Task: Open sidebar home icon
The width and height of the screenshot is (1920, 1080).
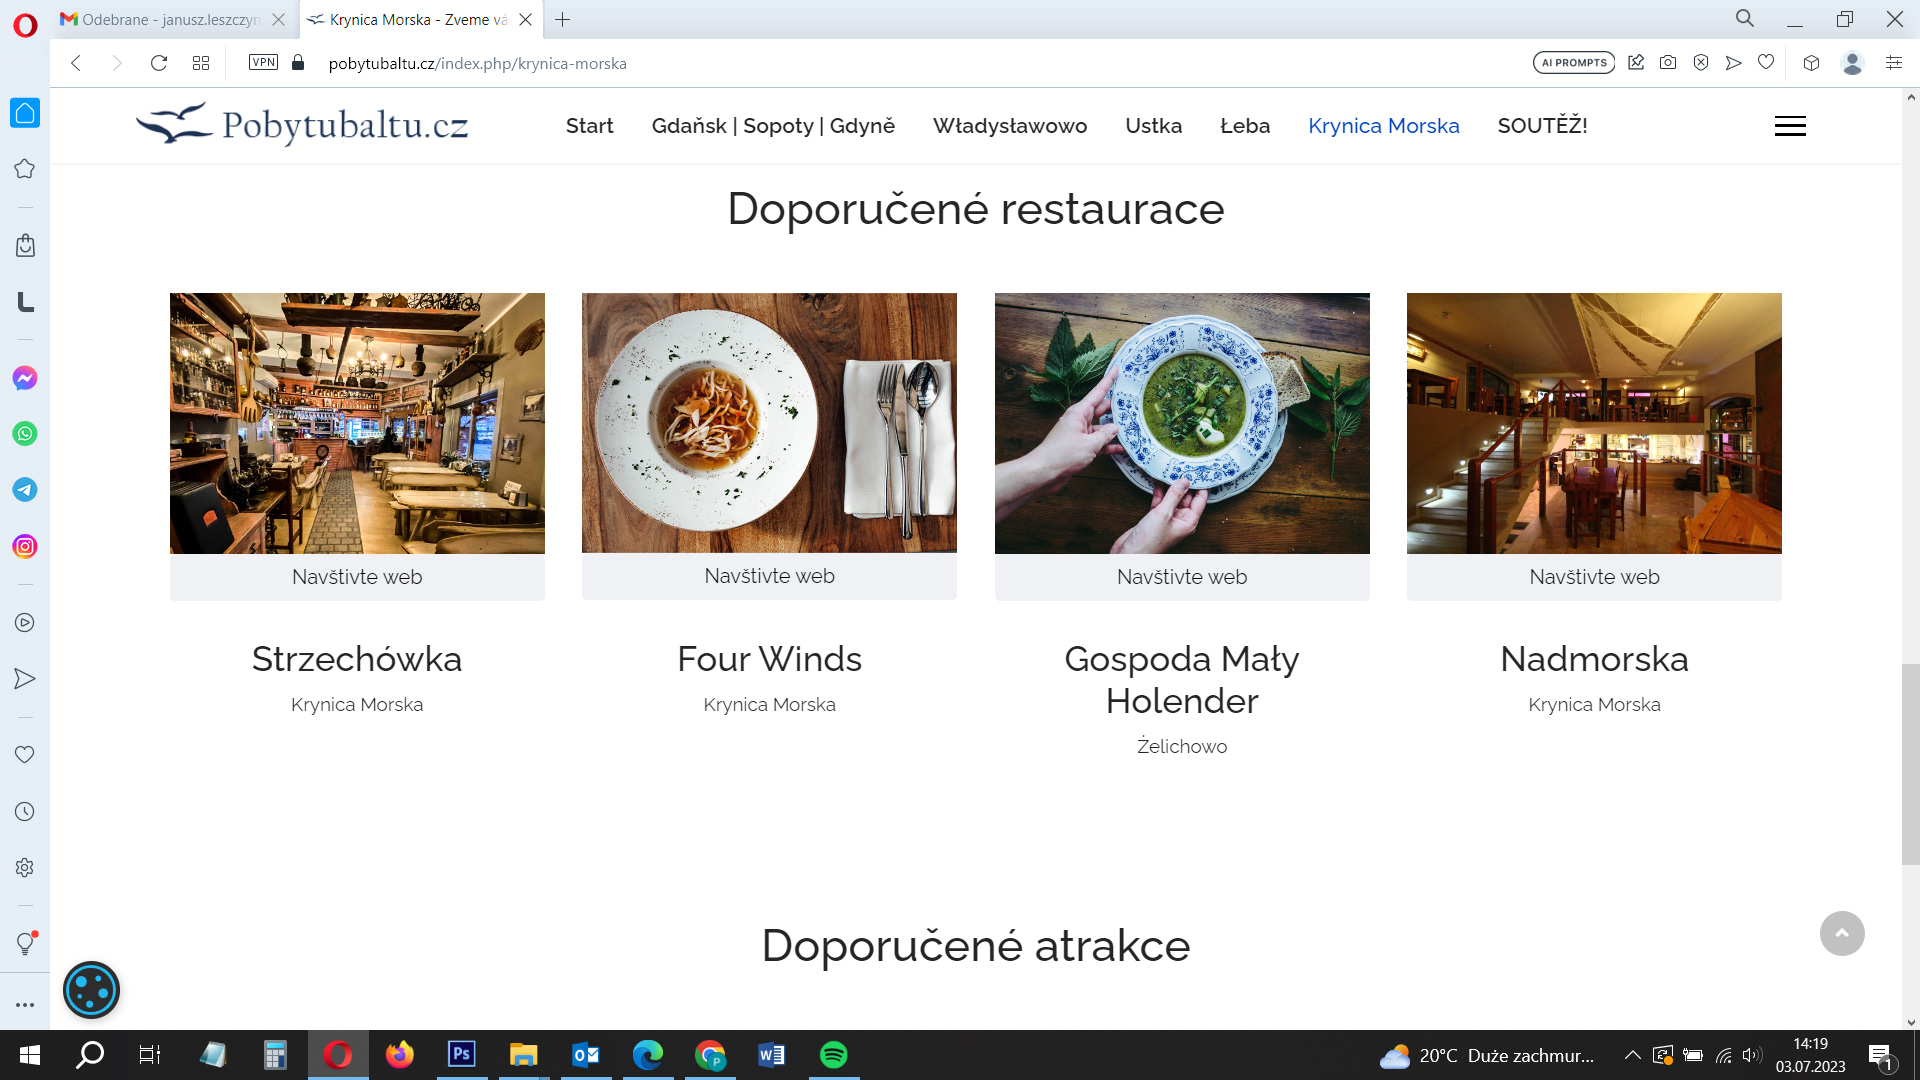Action: pyautogui.click(x=25, y=112)
